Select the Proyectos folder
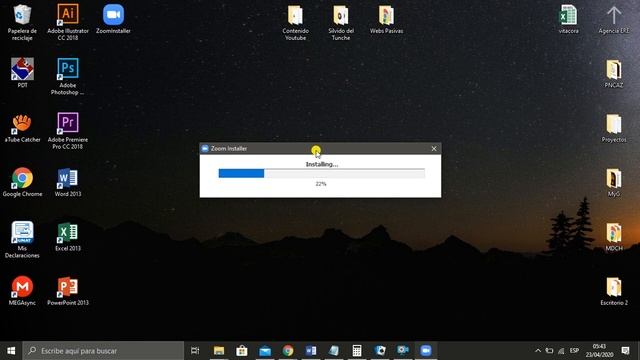Image resolution: width=640 pixels, height=360 pixels. pos(613,128)
